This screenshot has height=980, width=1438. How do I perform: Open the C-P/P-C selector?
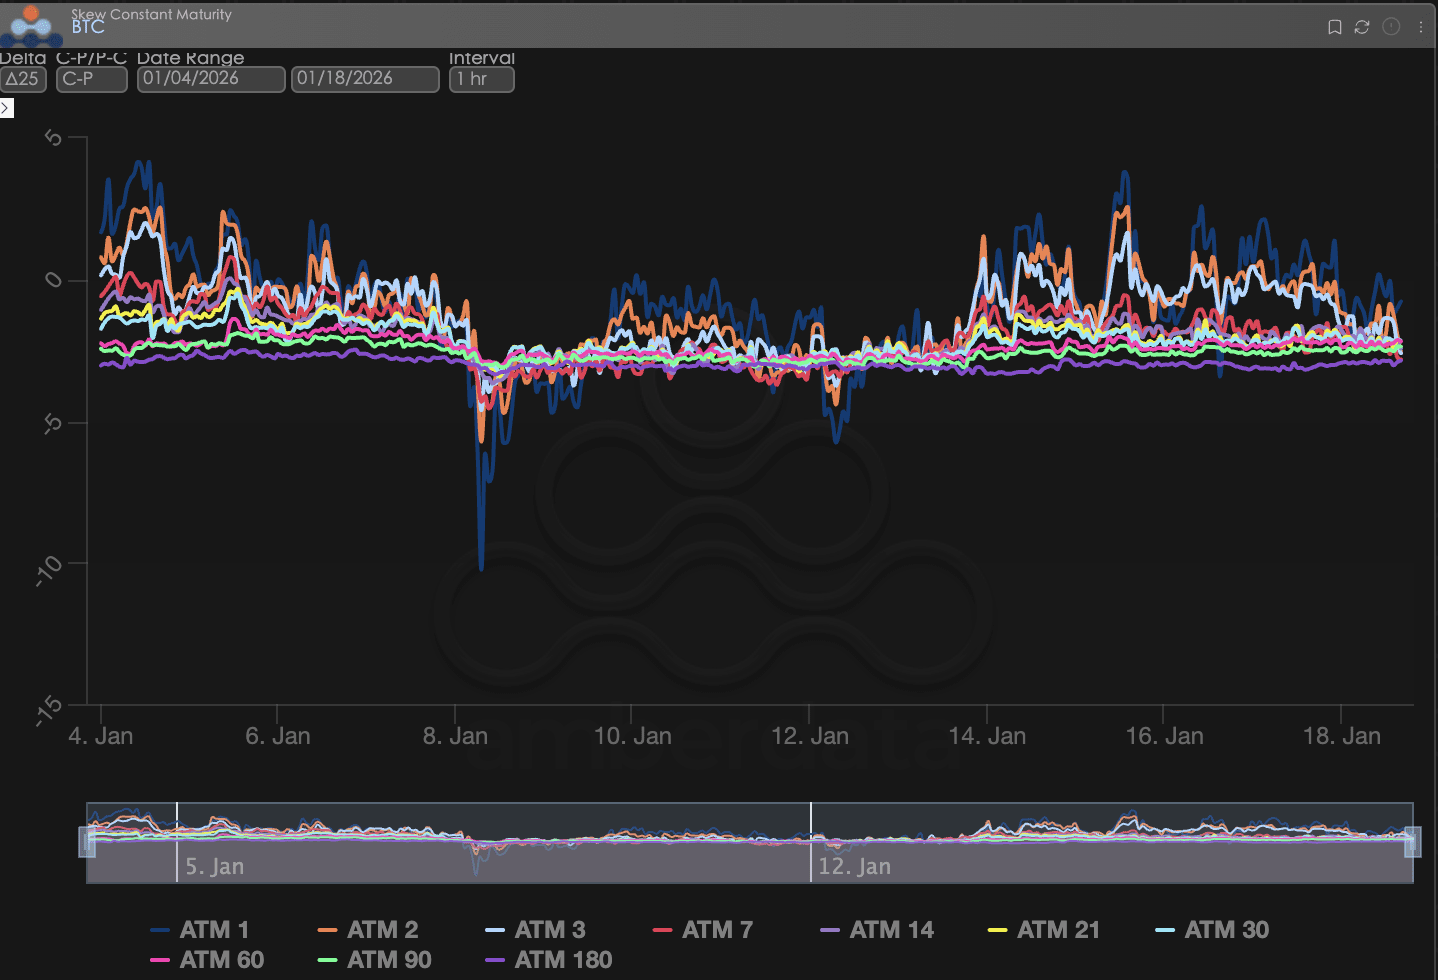point(91,79)
